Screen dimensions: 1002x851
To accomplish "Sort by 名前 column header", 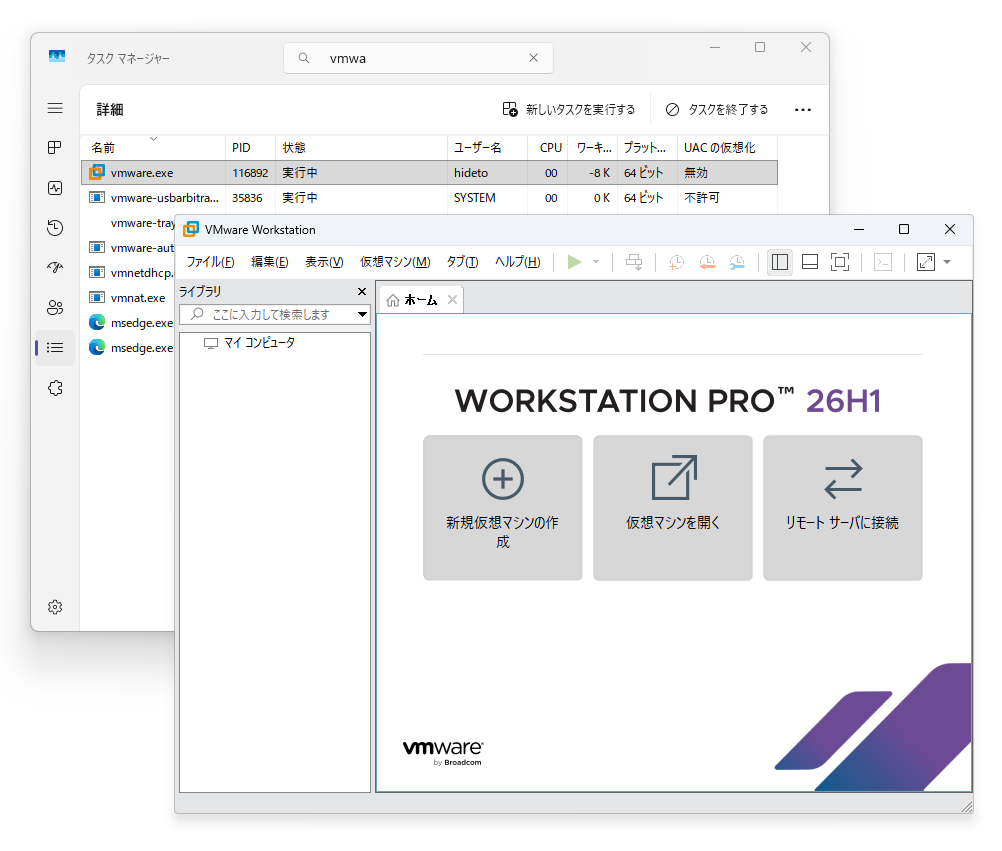I will (x=153, y=148).
